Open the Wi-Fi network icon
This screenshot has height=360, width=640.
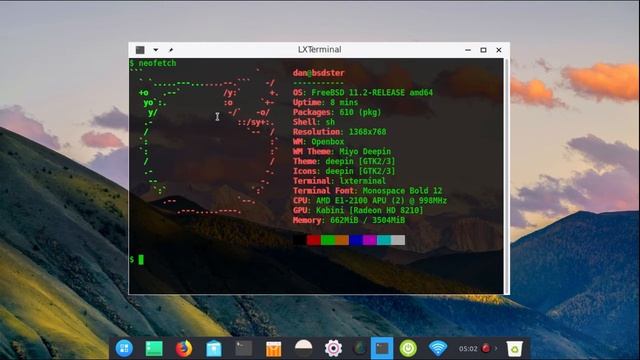pos(438,348)
